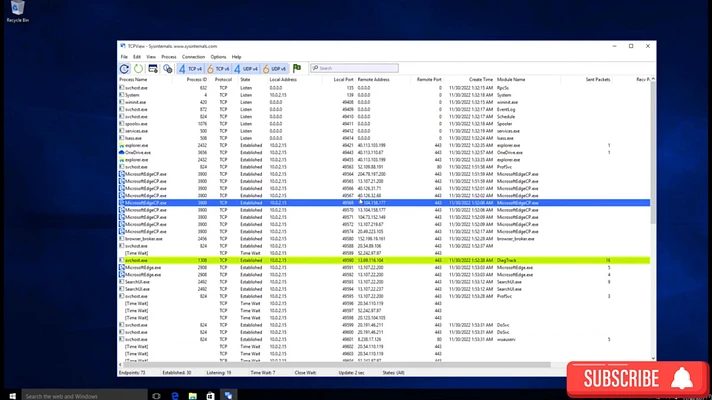Screen dimensions: 712x400
Task: Click into the Search field
Action: click(x=354, y=68)
